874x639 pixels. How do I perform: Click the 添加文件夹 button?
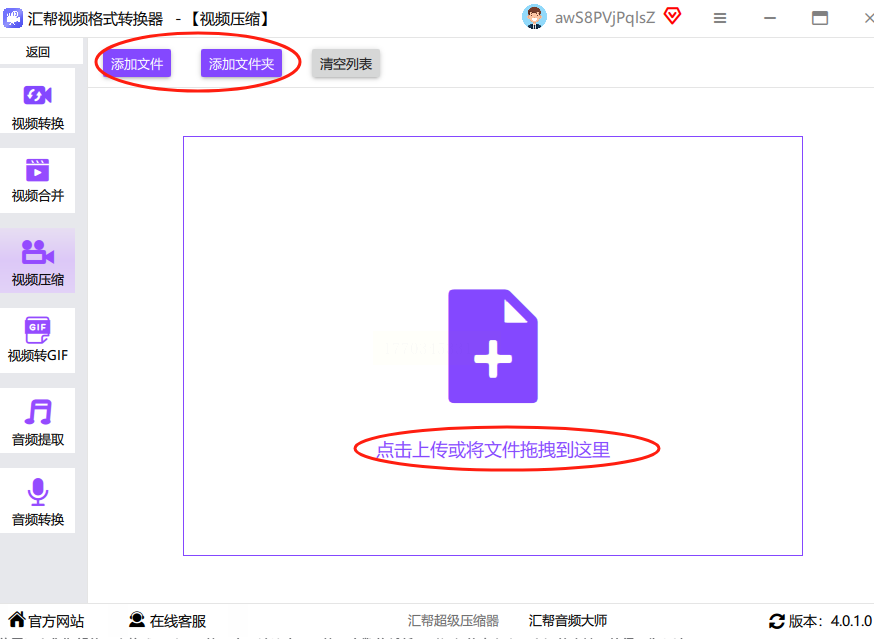[x=241, y=64]
